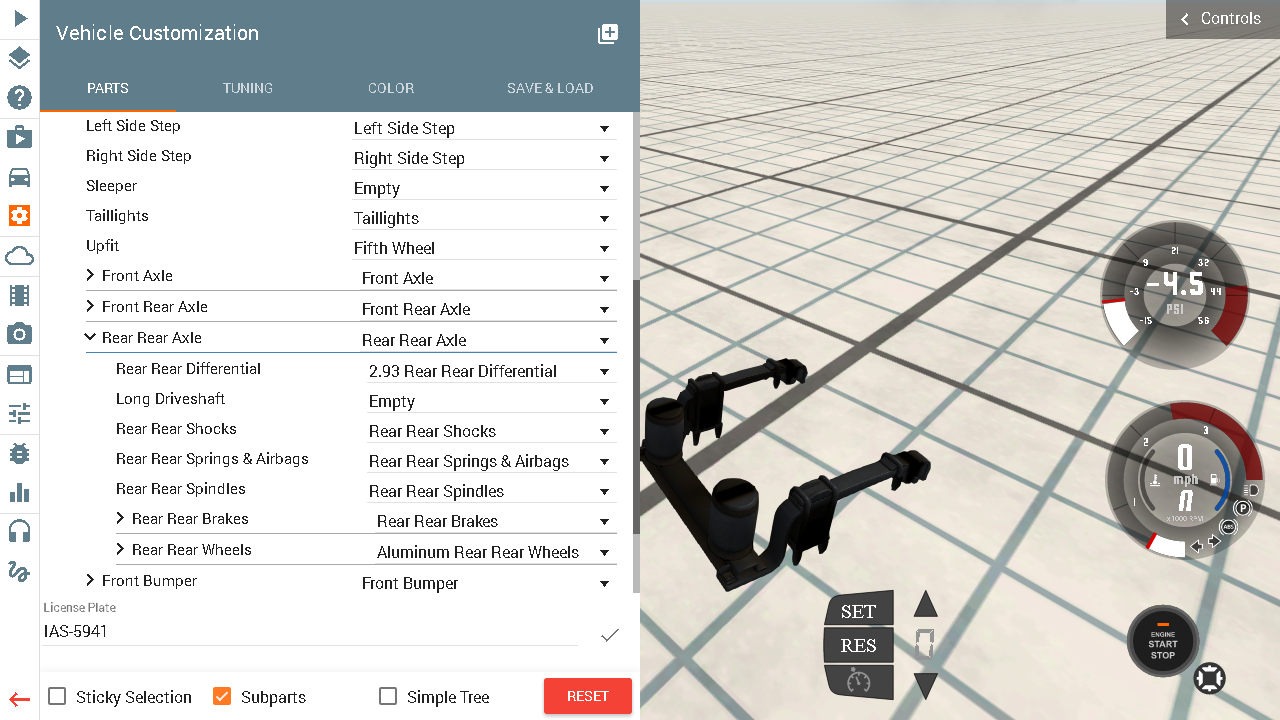
Task: Open the Taillights dropdown
Action: [x=484, y=218]
